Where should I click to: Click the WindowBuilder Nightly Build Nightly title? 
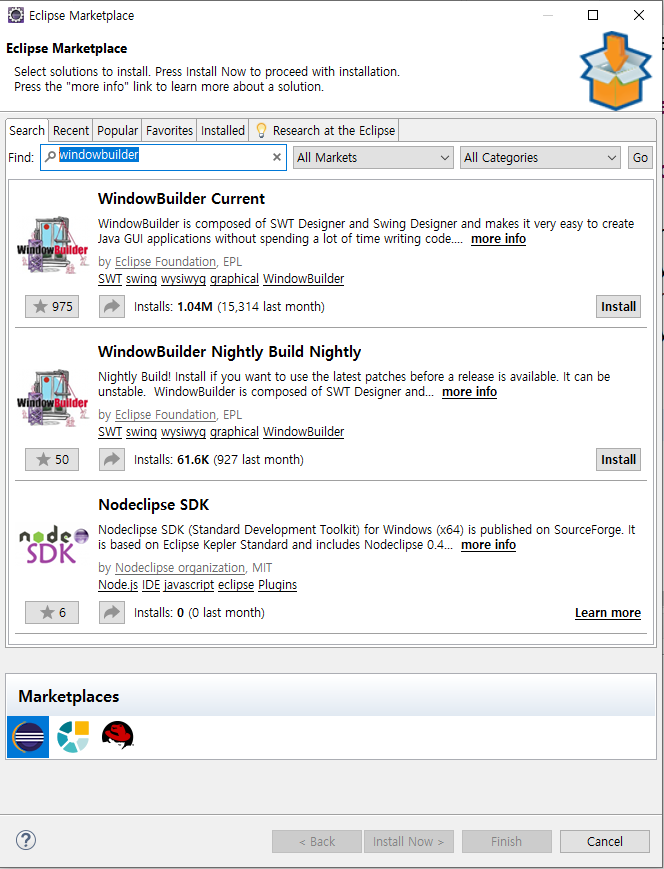point(229,351)
